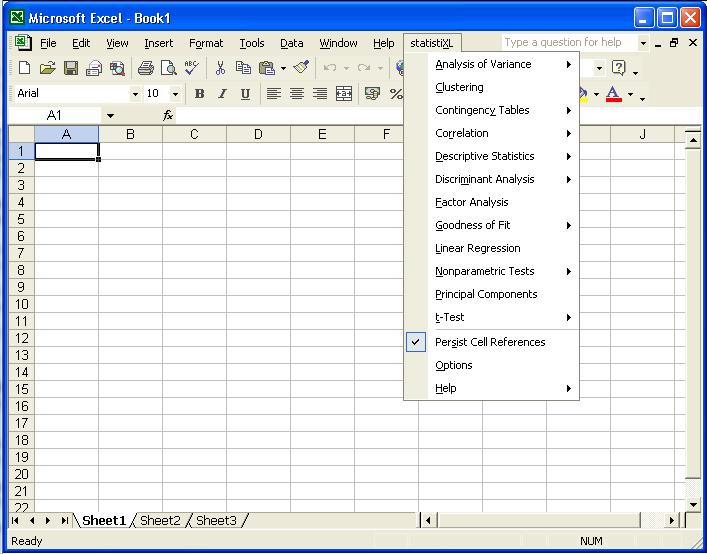Open Descriptive Statistics submenu
Viewport: 707px width, 554px height.
[491, 156]
